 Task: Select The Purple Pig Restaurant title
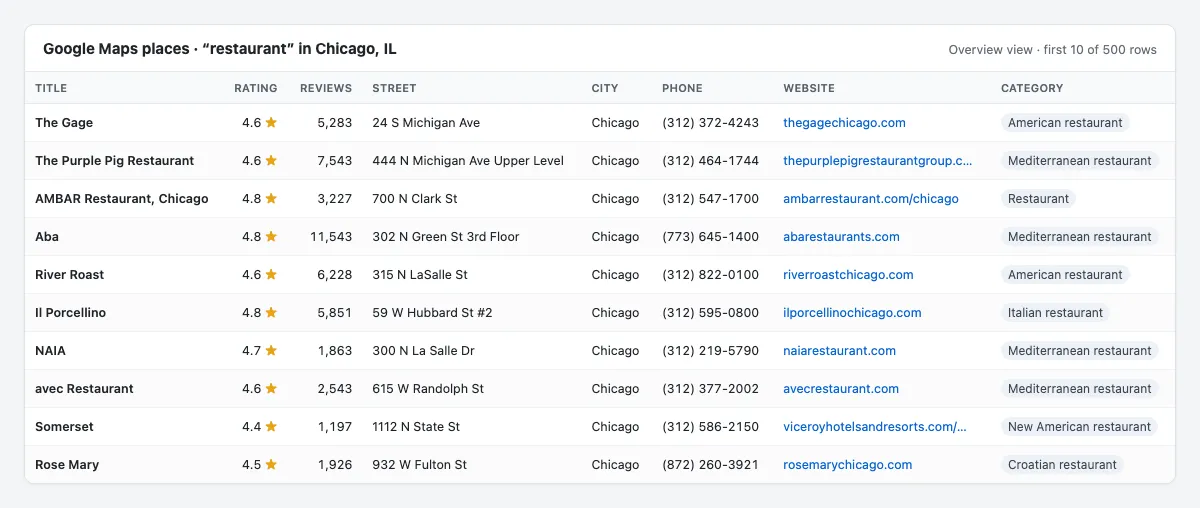[x=115, y=161]
